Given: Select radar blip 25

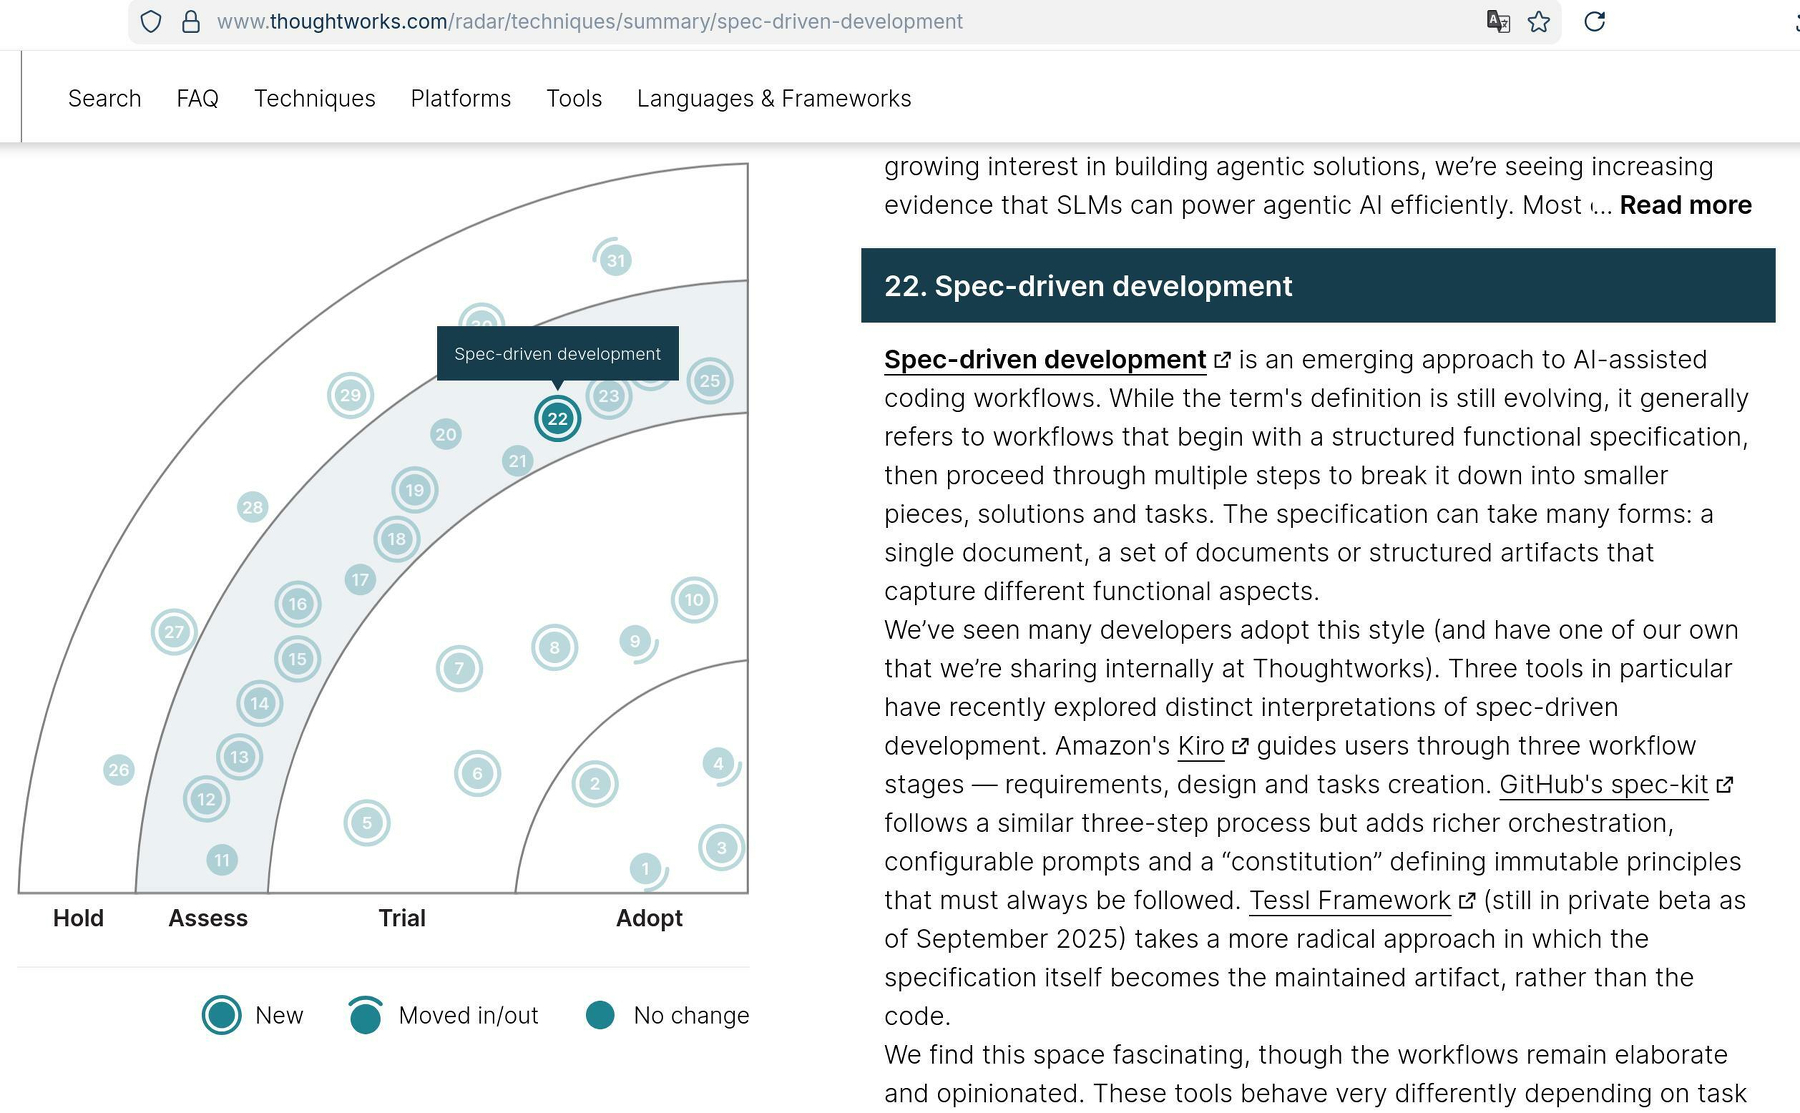Looking at the screenshot, I should point(710,380).
